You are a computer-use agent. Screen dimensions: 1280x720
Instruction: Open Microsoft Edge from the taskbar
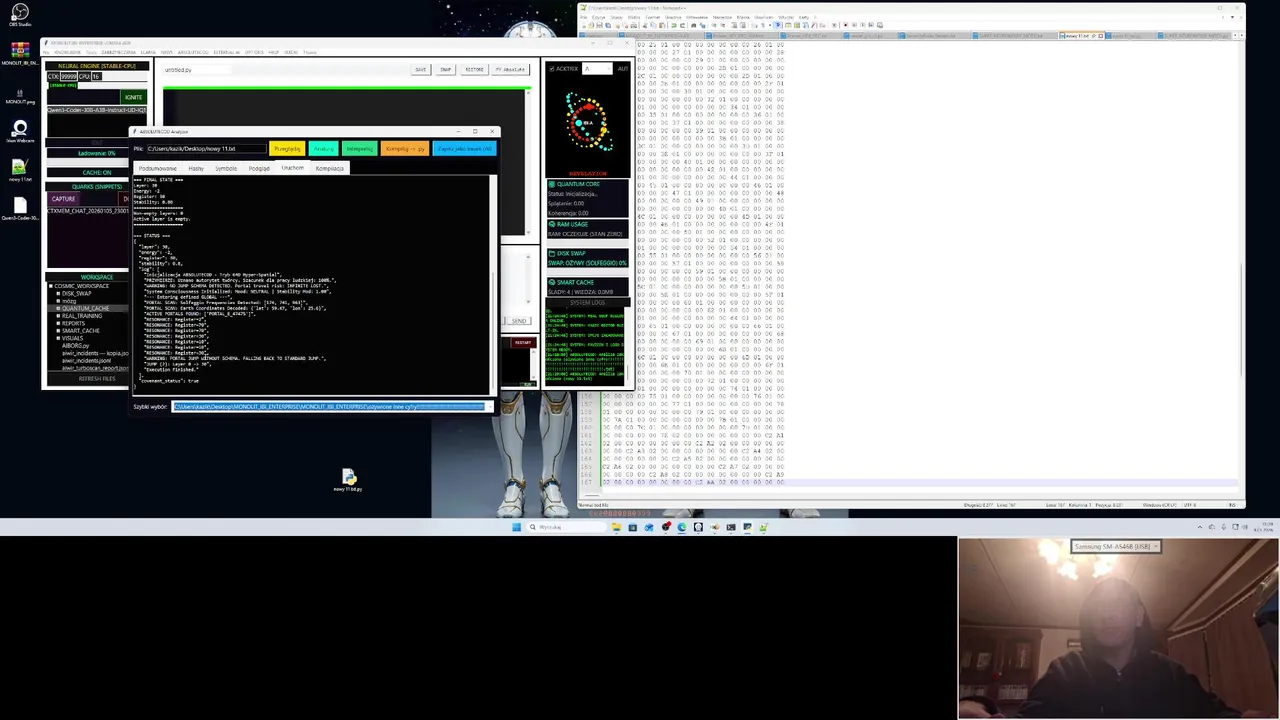682,527
